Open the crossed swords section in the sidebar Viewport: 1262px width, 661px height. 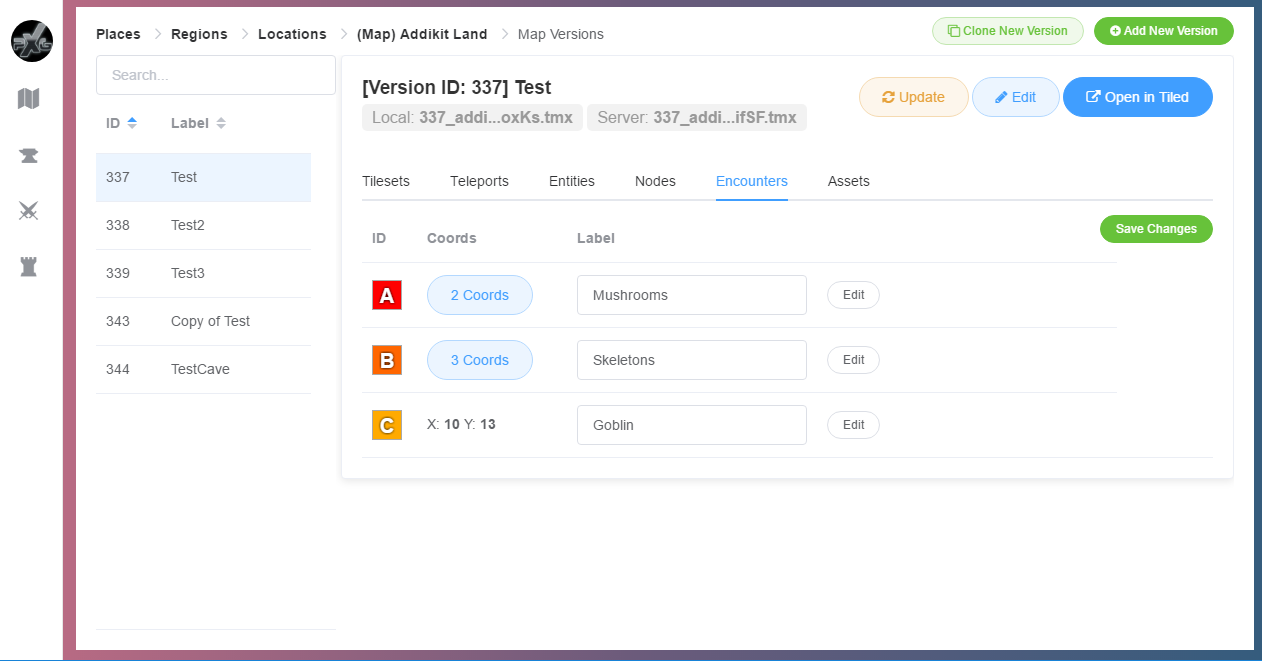coord(29,210)
